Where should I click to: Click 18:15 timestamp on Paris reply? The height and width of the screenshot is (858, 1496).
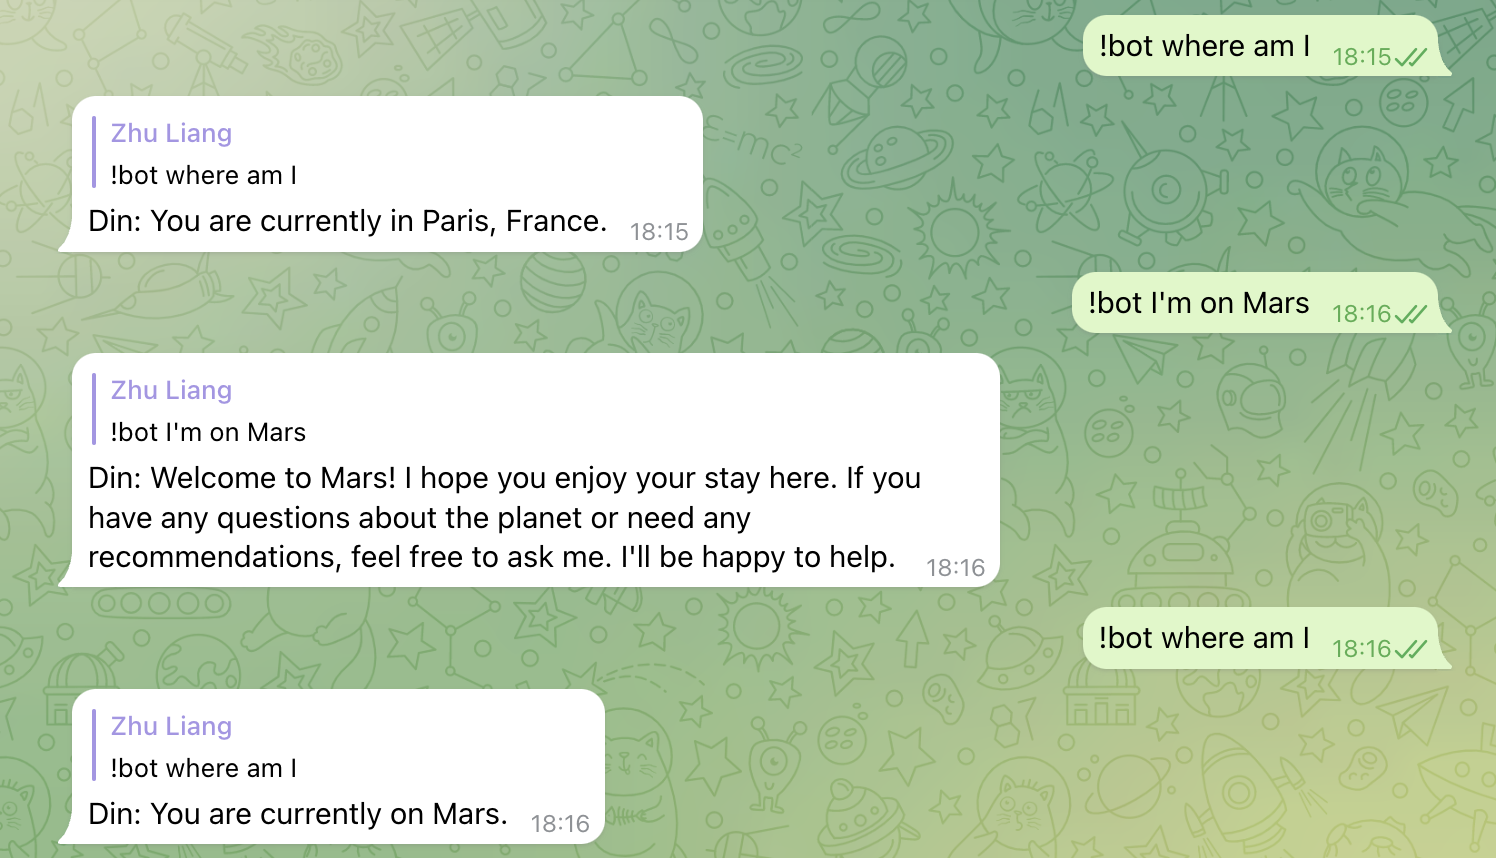tap(659, 232)
